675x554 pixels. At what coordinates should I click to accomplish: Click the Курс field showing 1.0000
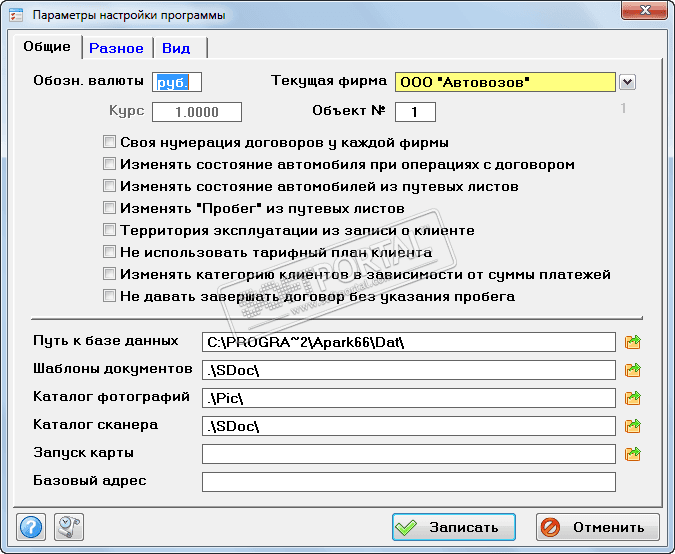point(197,112)
